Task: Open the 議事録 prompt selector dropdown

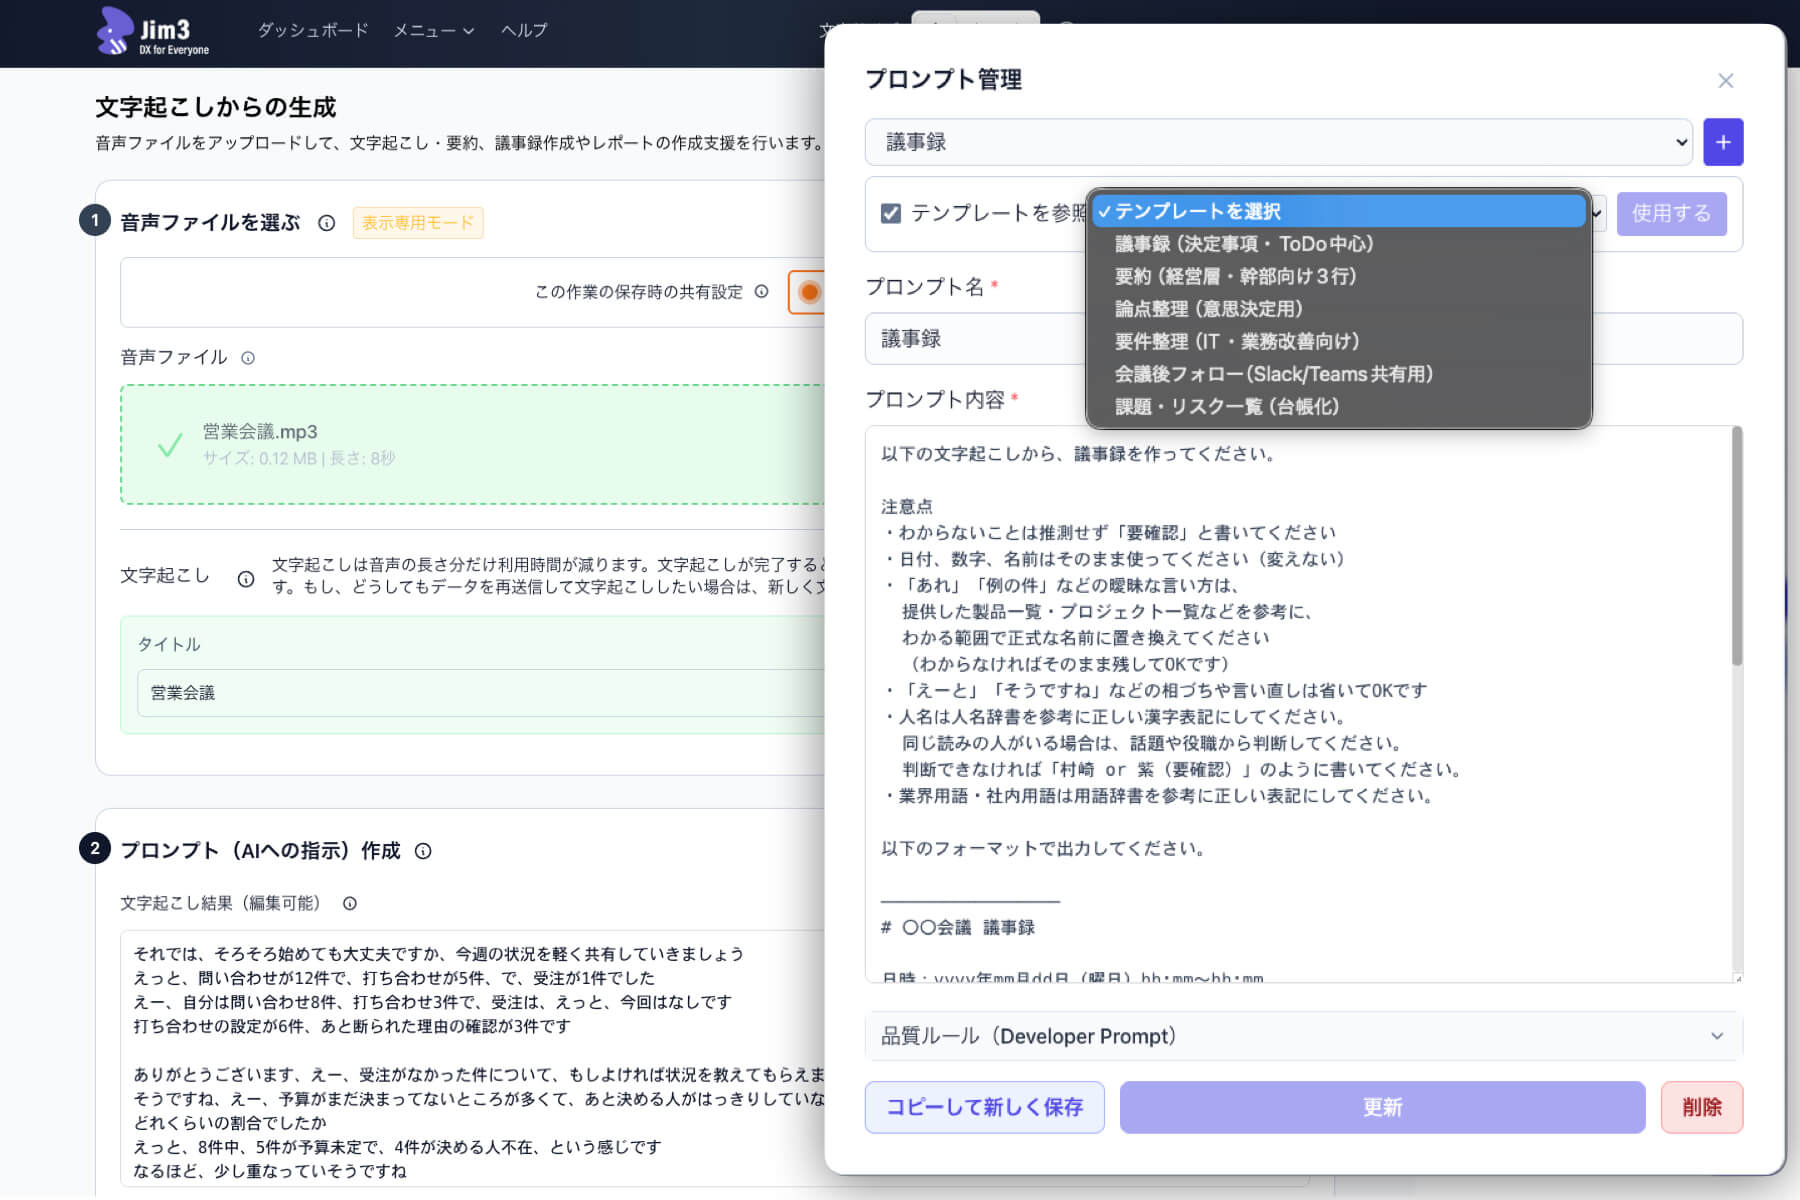Action: [x=1278, y=142]
